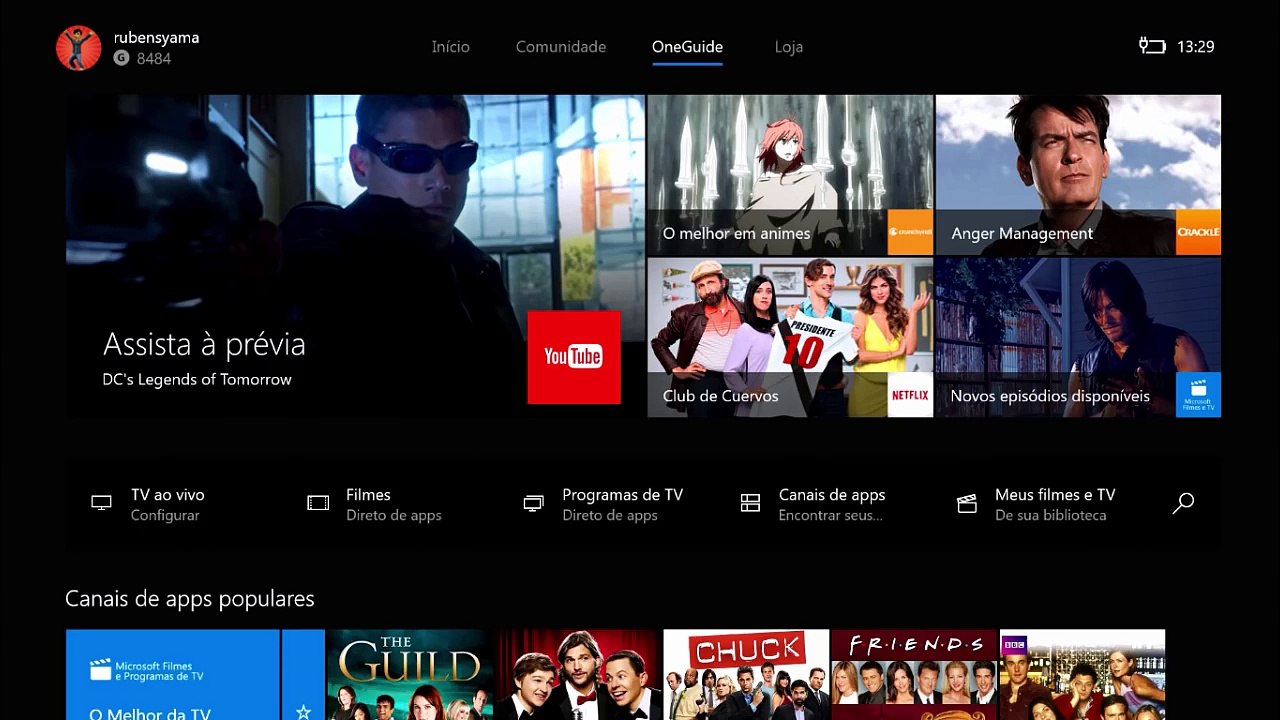Open the Loja tab

click(789, 47)
